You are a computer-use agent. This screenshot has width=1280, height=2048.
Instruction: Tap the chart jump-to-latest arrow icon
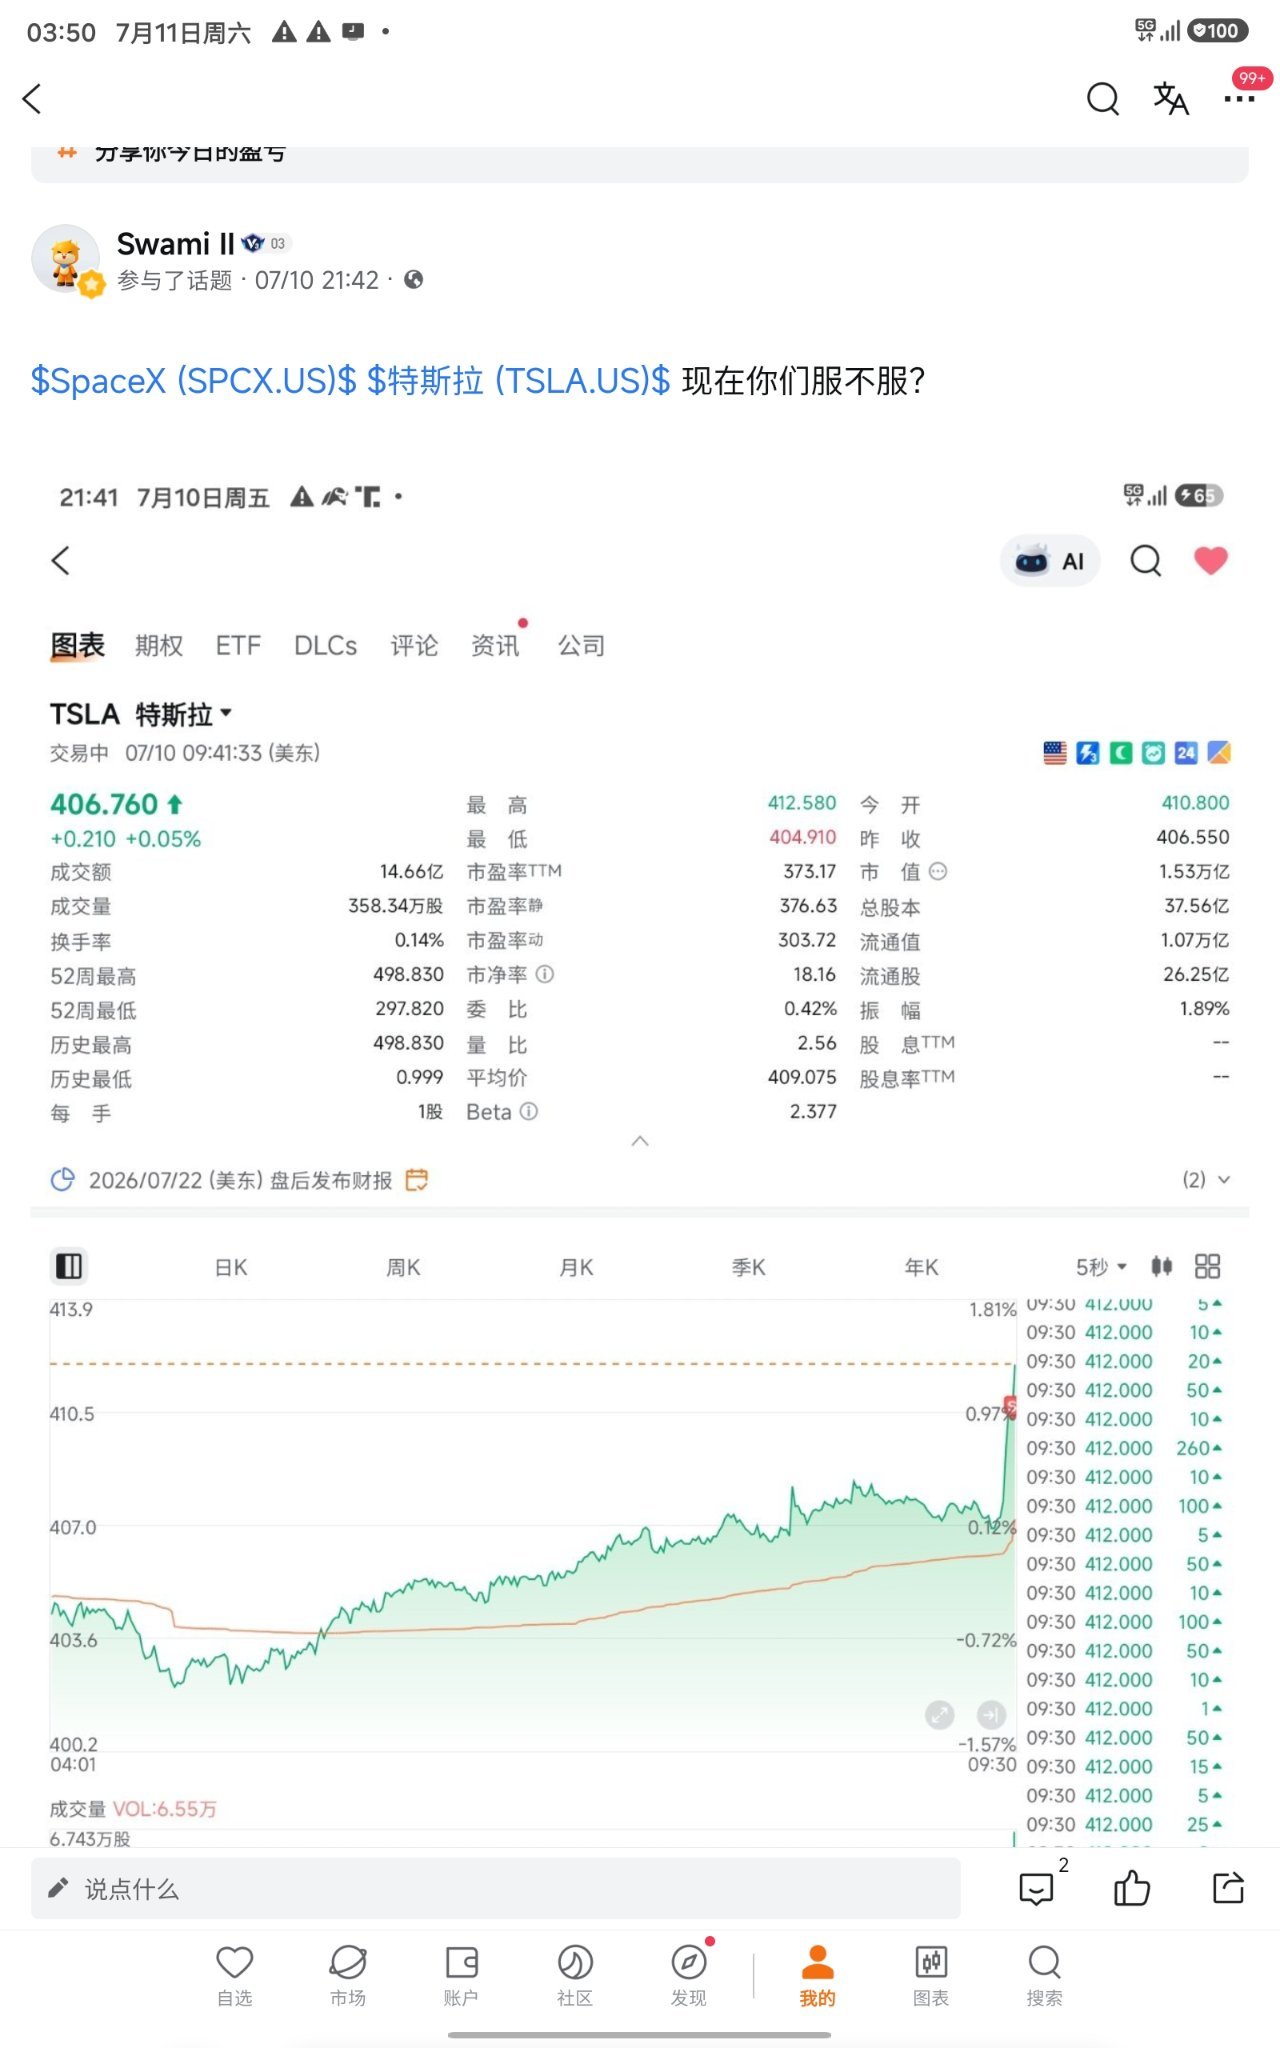(x=991, y=1715)
